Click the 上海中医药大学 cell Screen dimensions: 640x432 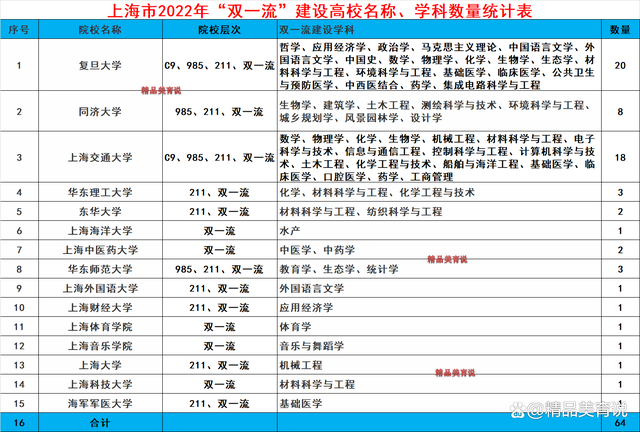coord(100,250)
